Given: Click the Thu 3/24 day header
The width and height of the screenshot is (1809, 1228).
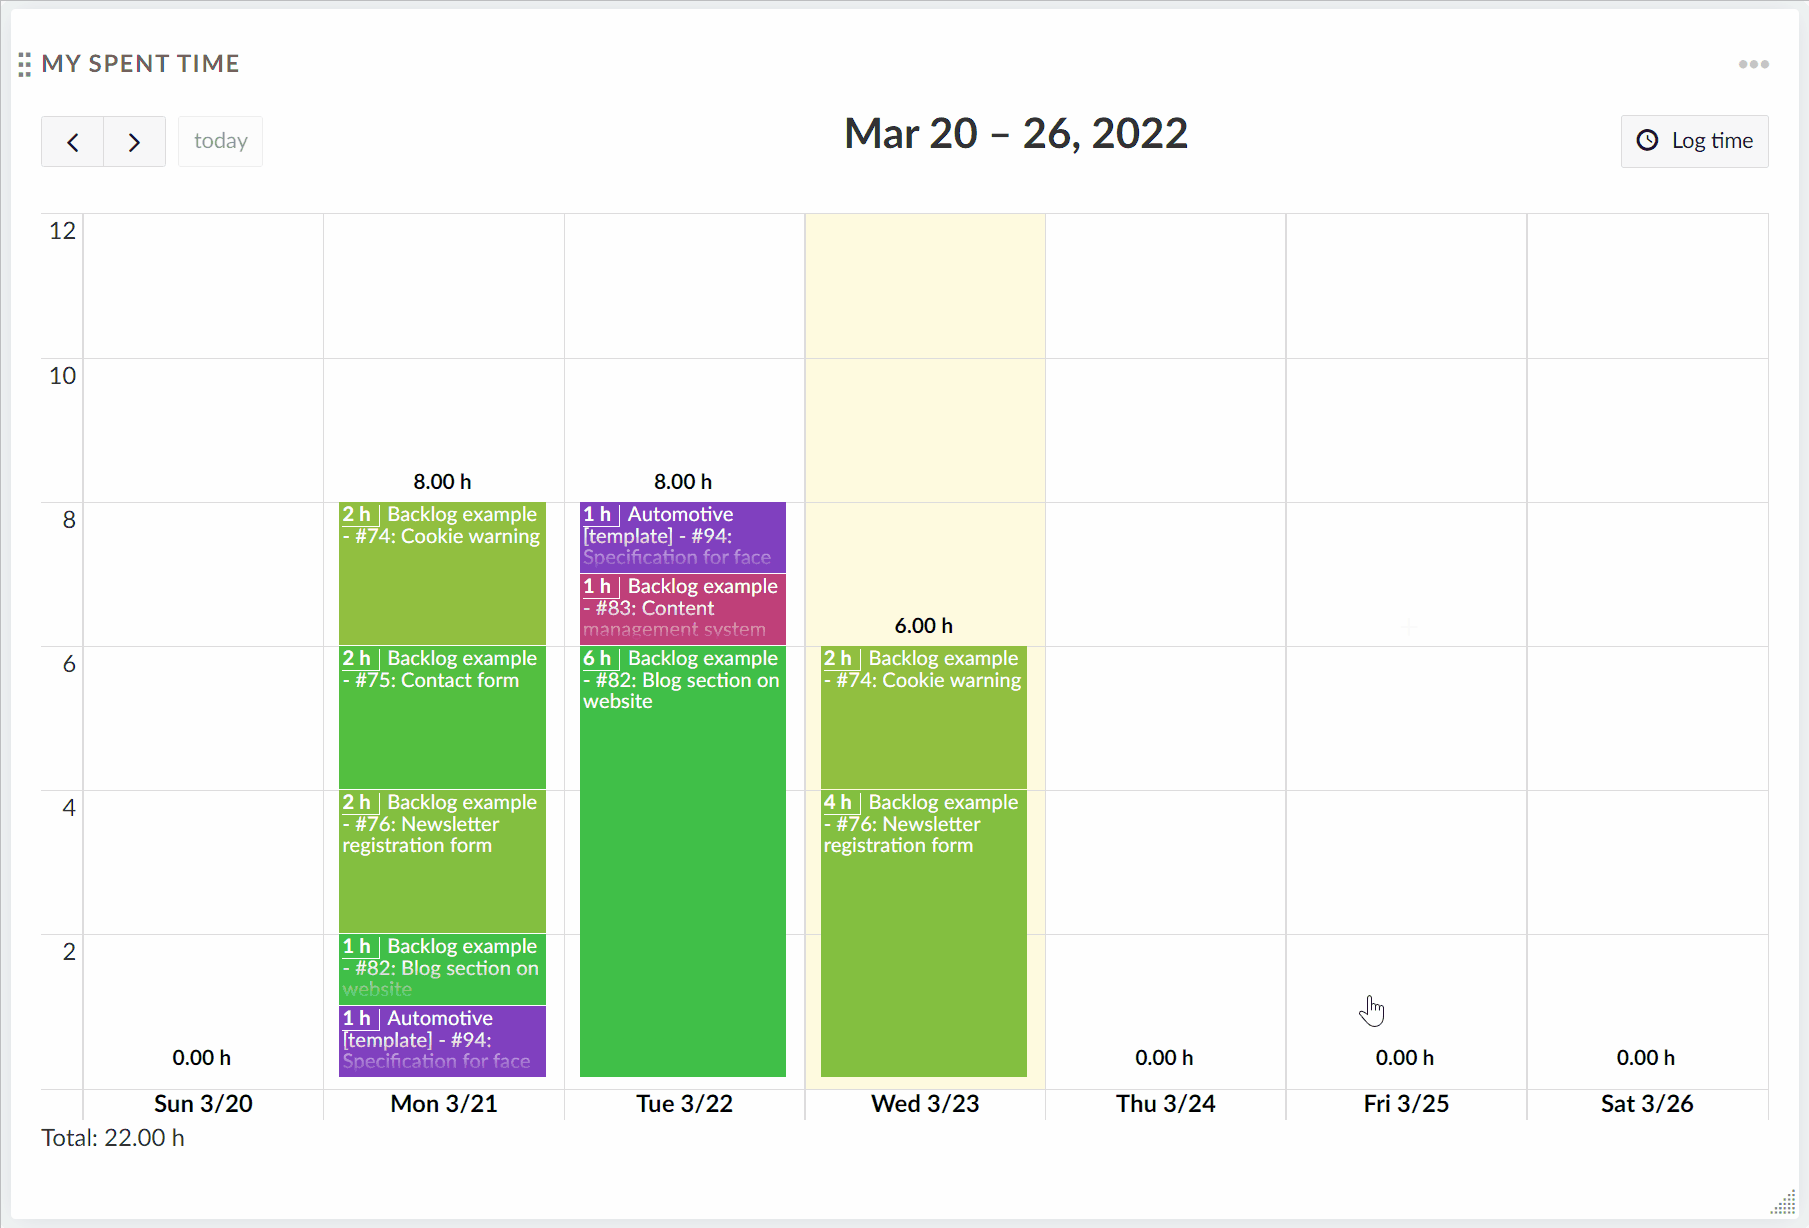Looking at the screenshot, I should (1164, 1103).
